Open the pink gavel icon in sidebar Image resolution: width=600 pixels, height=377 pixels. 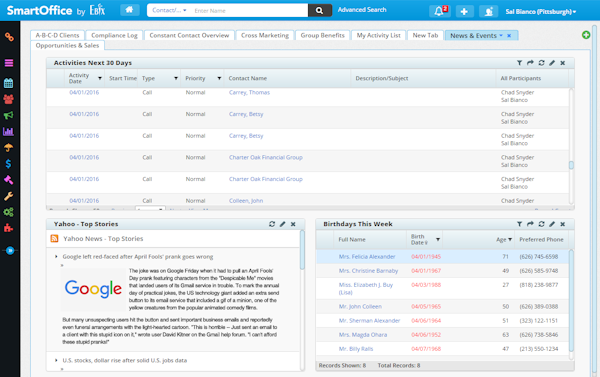click(8, 180)
